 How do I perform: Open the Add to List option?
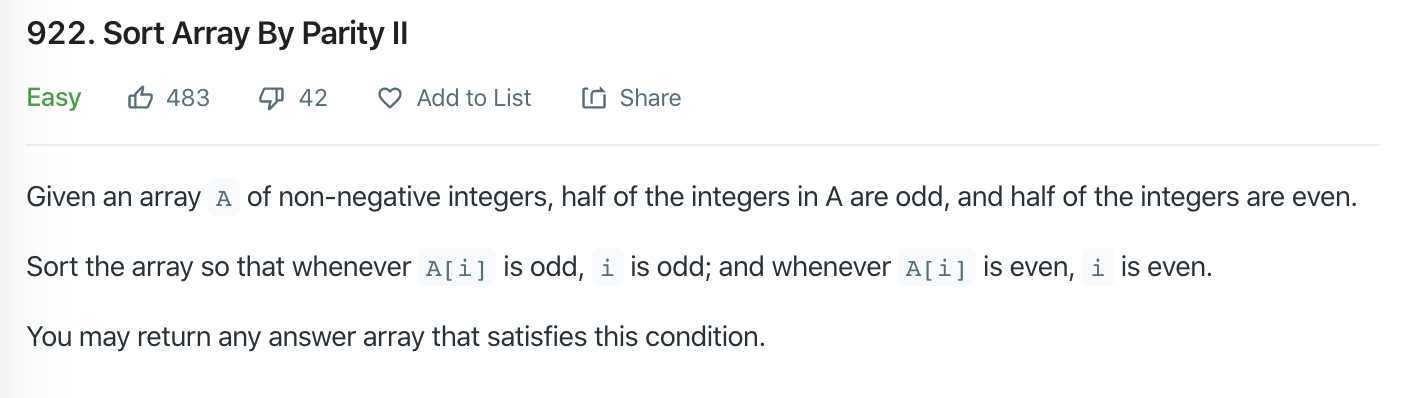[474, 98]
